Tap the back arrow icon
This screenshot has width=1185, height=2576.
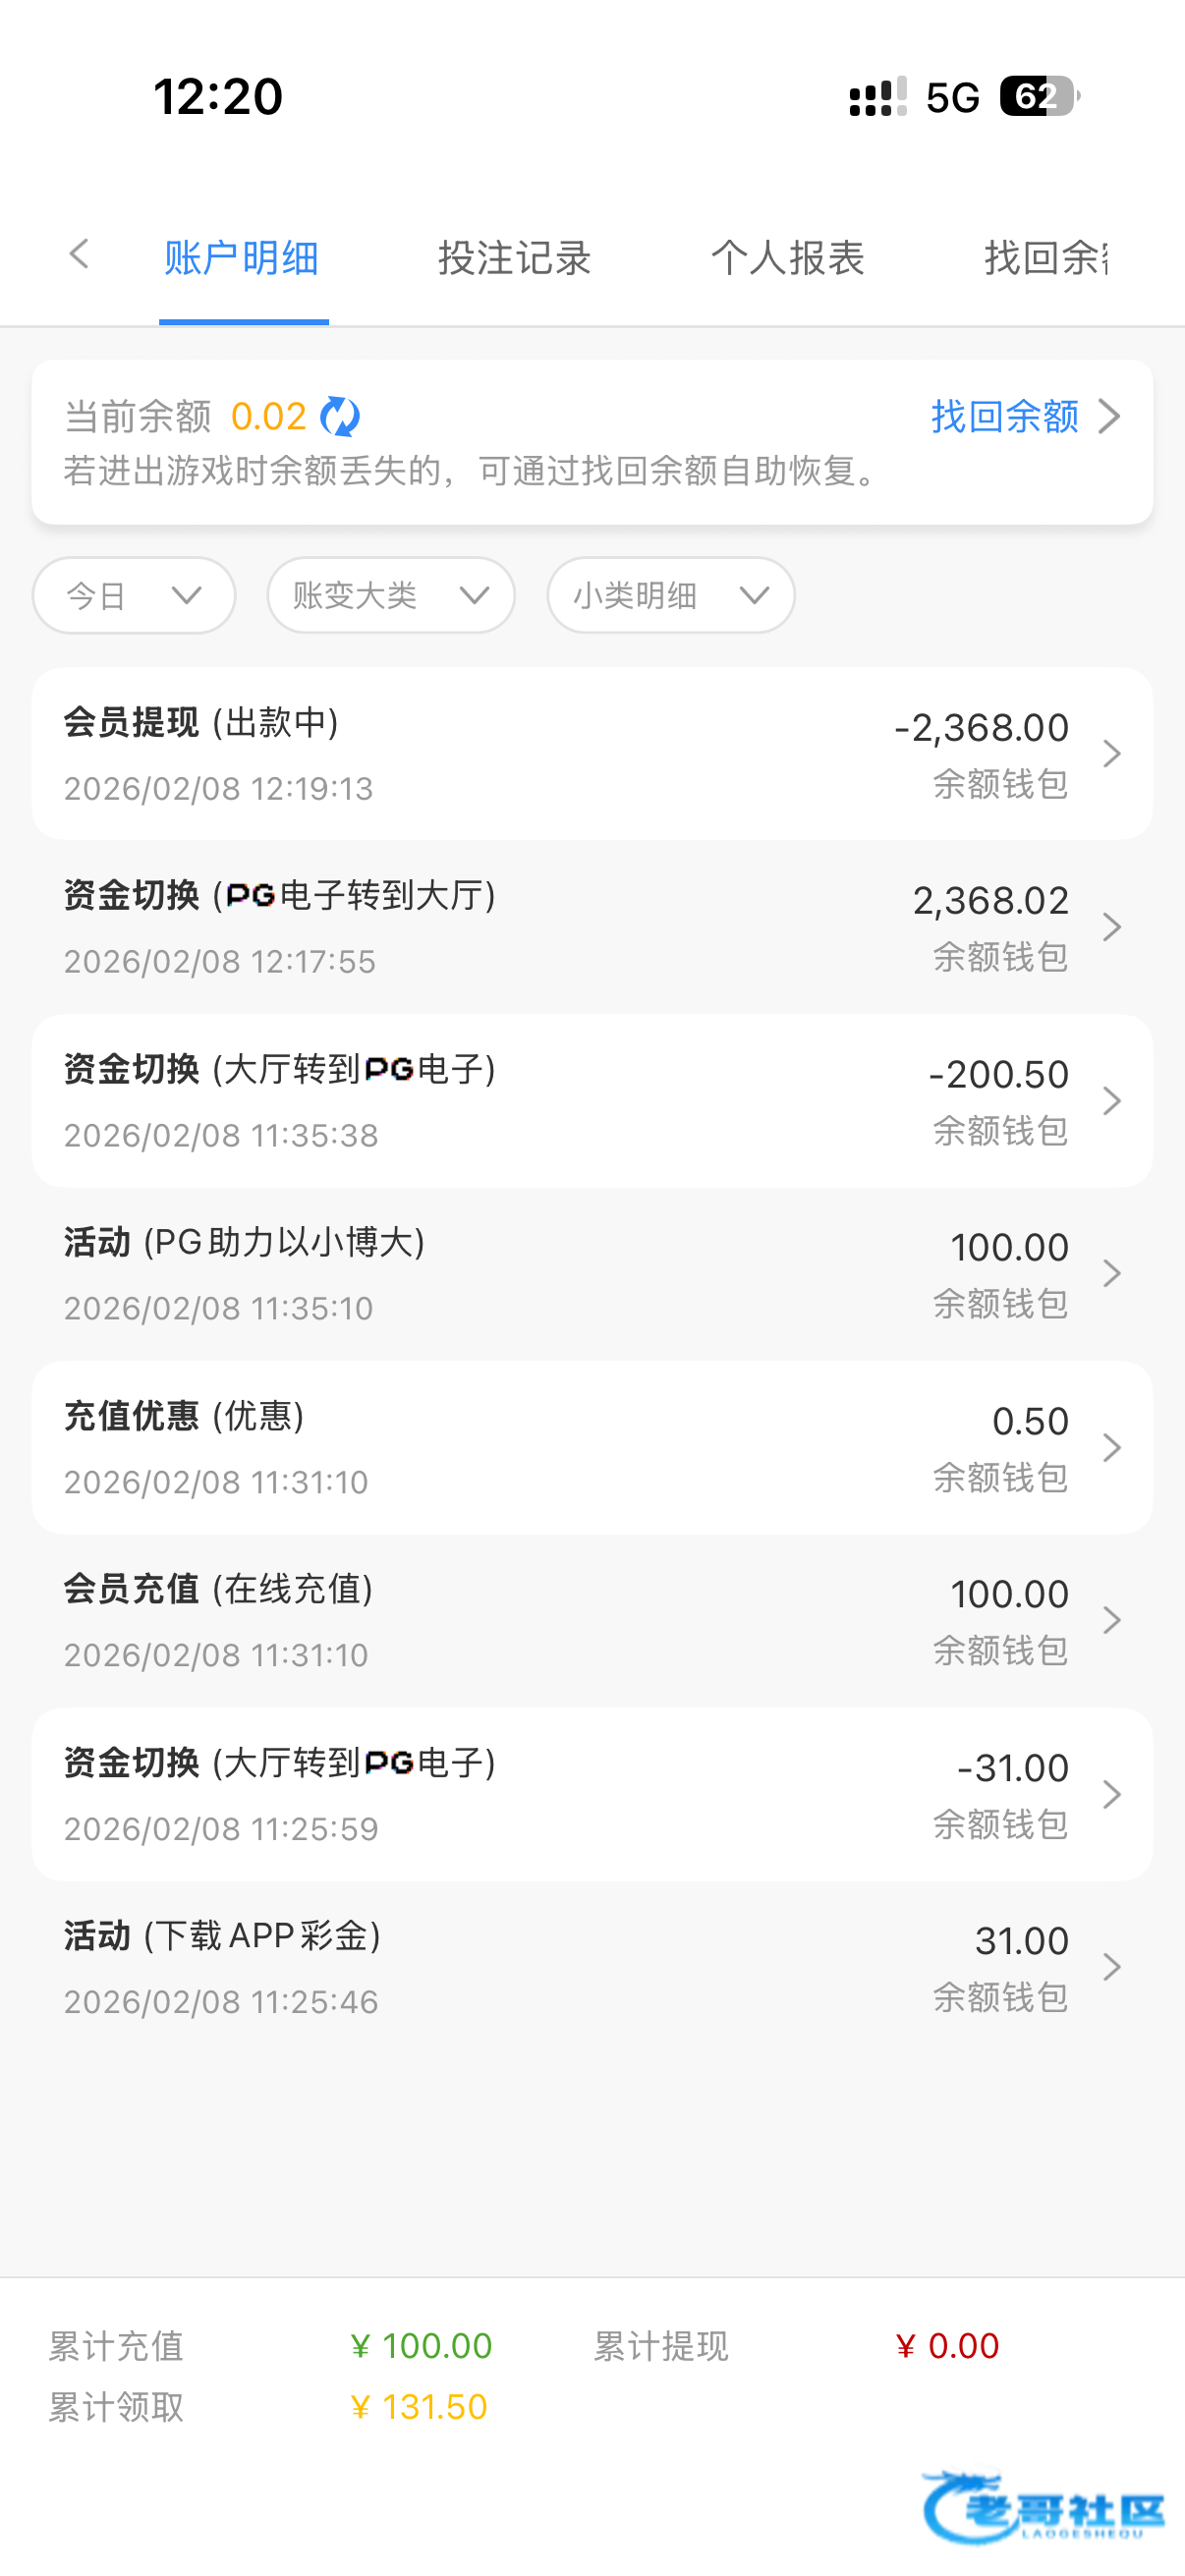point(79,255)
